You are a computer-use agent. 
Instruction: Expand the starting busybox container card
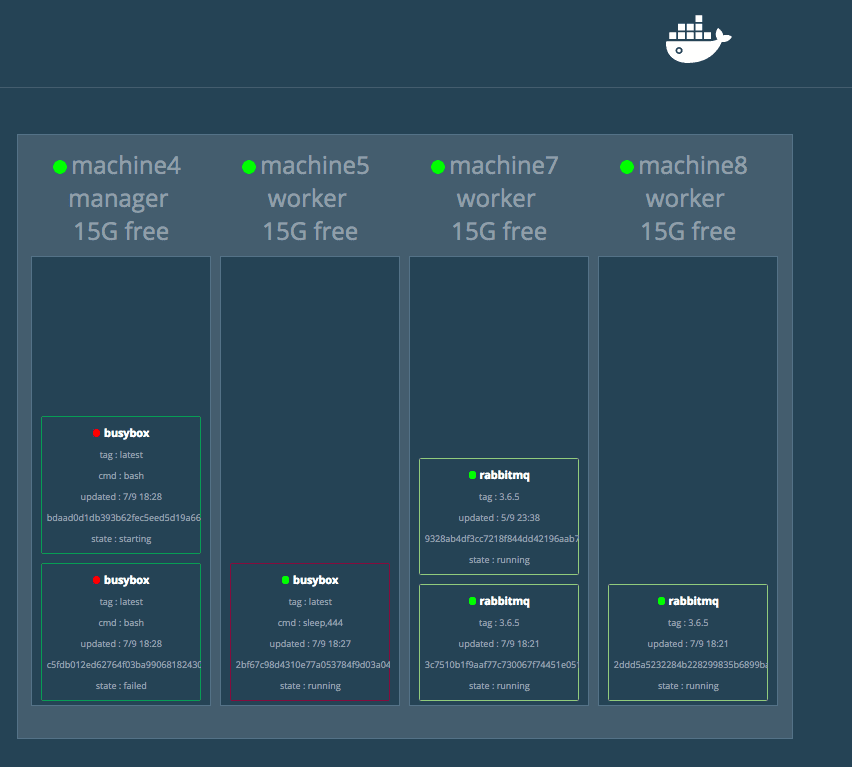pos(120,485)
